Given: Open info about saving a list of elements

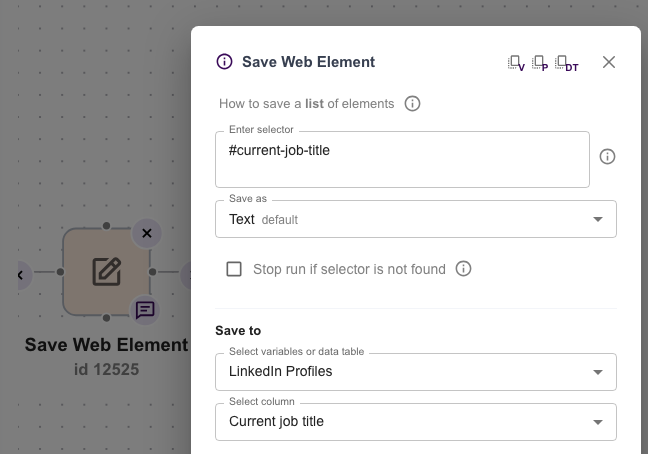Looking at the screenshot, I should (412, 103).
